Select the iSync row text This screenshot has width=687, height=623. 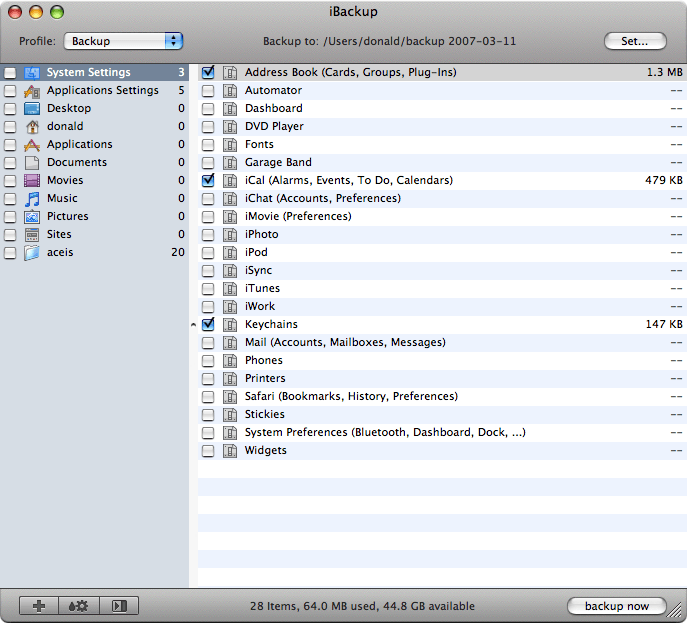coord(259,270)
